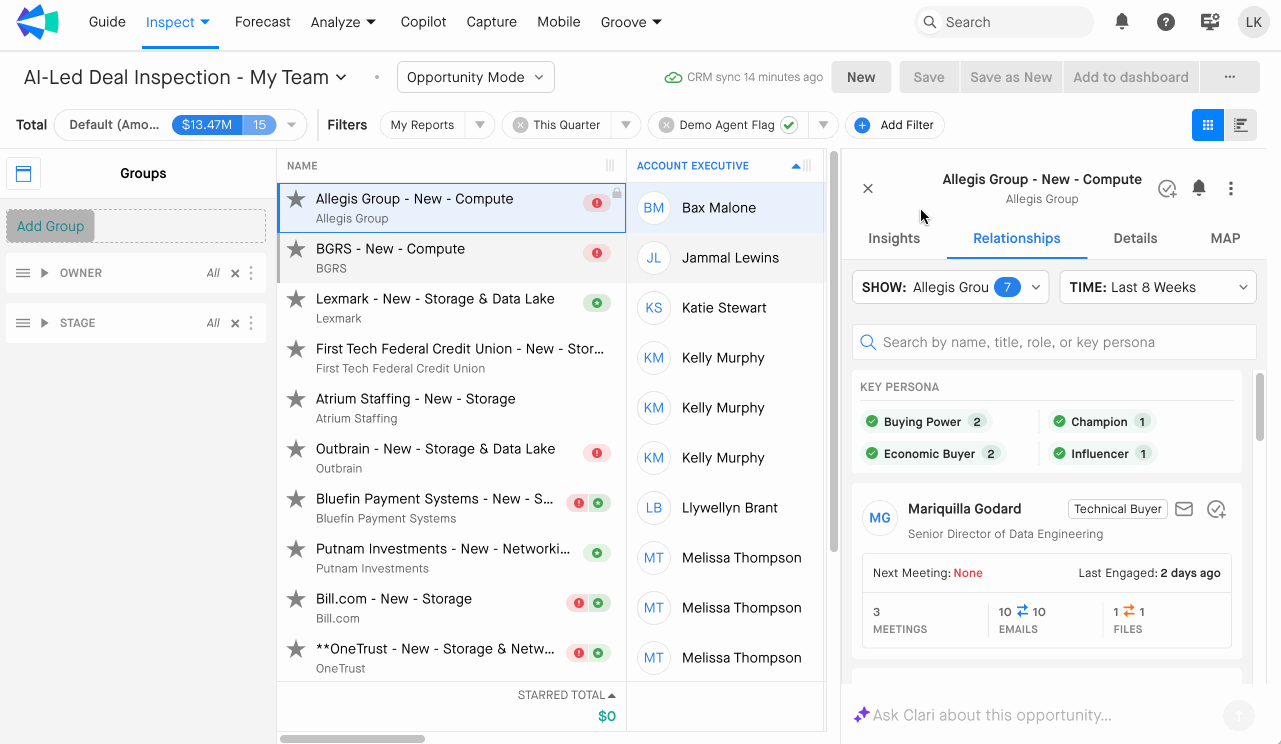Click the Add Group button
Image resolution: width=1281 pixels, height=744 pixels.
click(x=51, y=226)
